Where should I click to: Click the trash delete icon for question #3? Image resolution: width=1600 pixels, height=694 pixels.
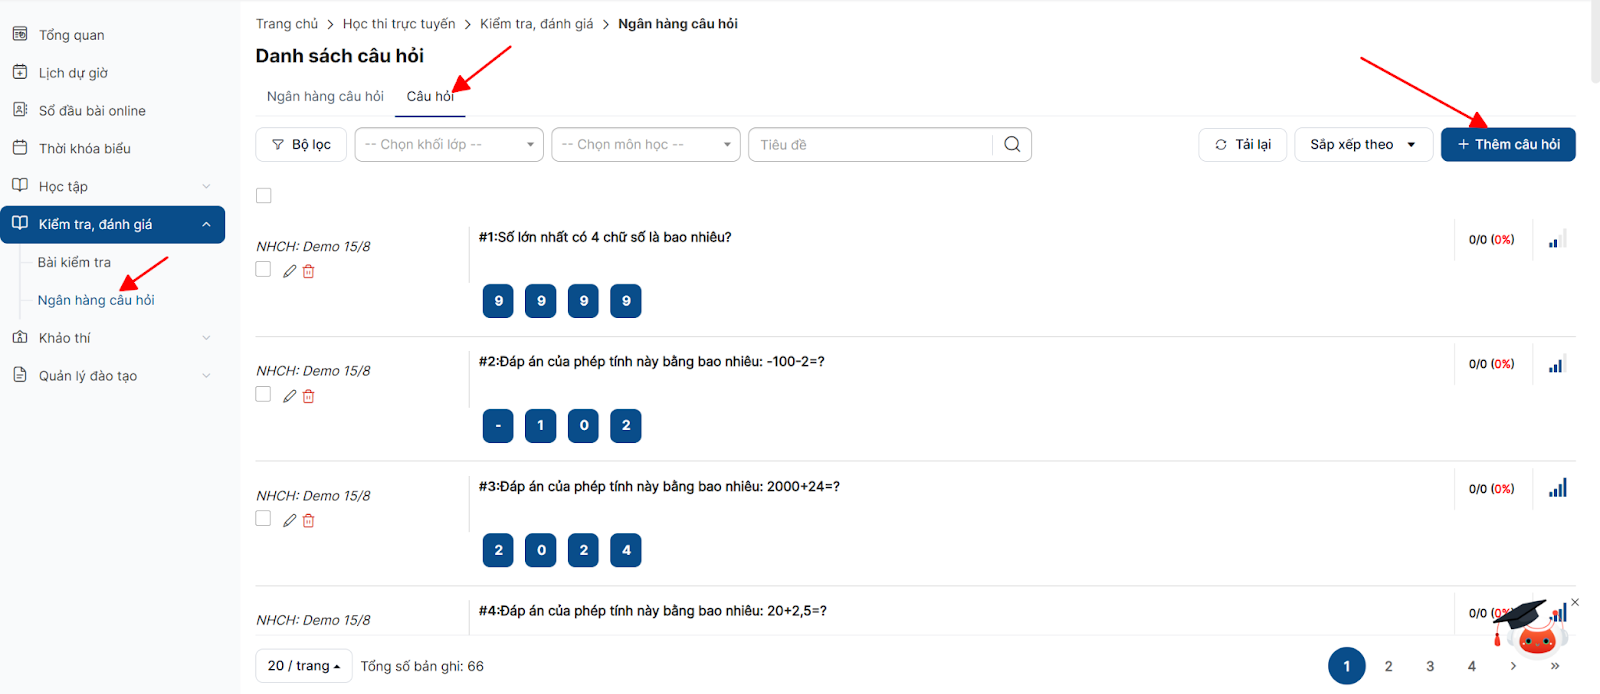point(309,521)
